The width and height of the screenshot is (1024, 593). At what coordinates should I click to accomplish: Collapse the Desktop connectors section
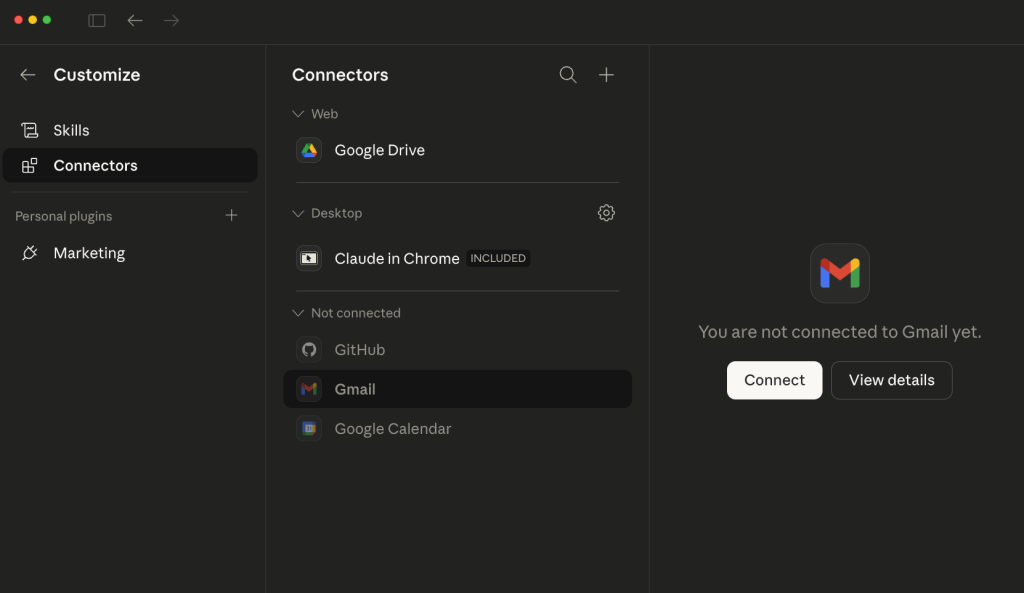point(297,213)
